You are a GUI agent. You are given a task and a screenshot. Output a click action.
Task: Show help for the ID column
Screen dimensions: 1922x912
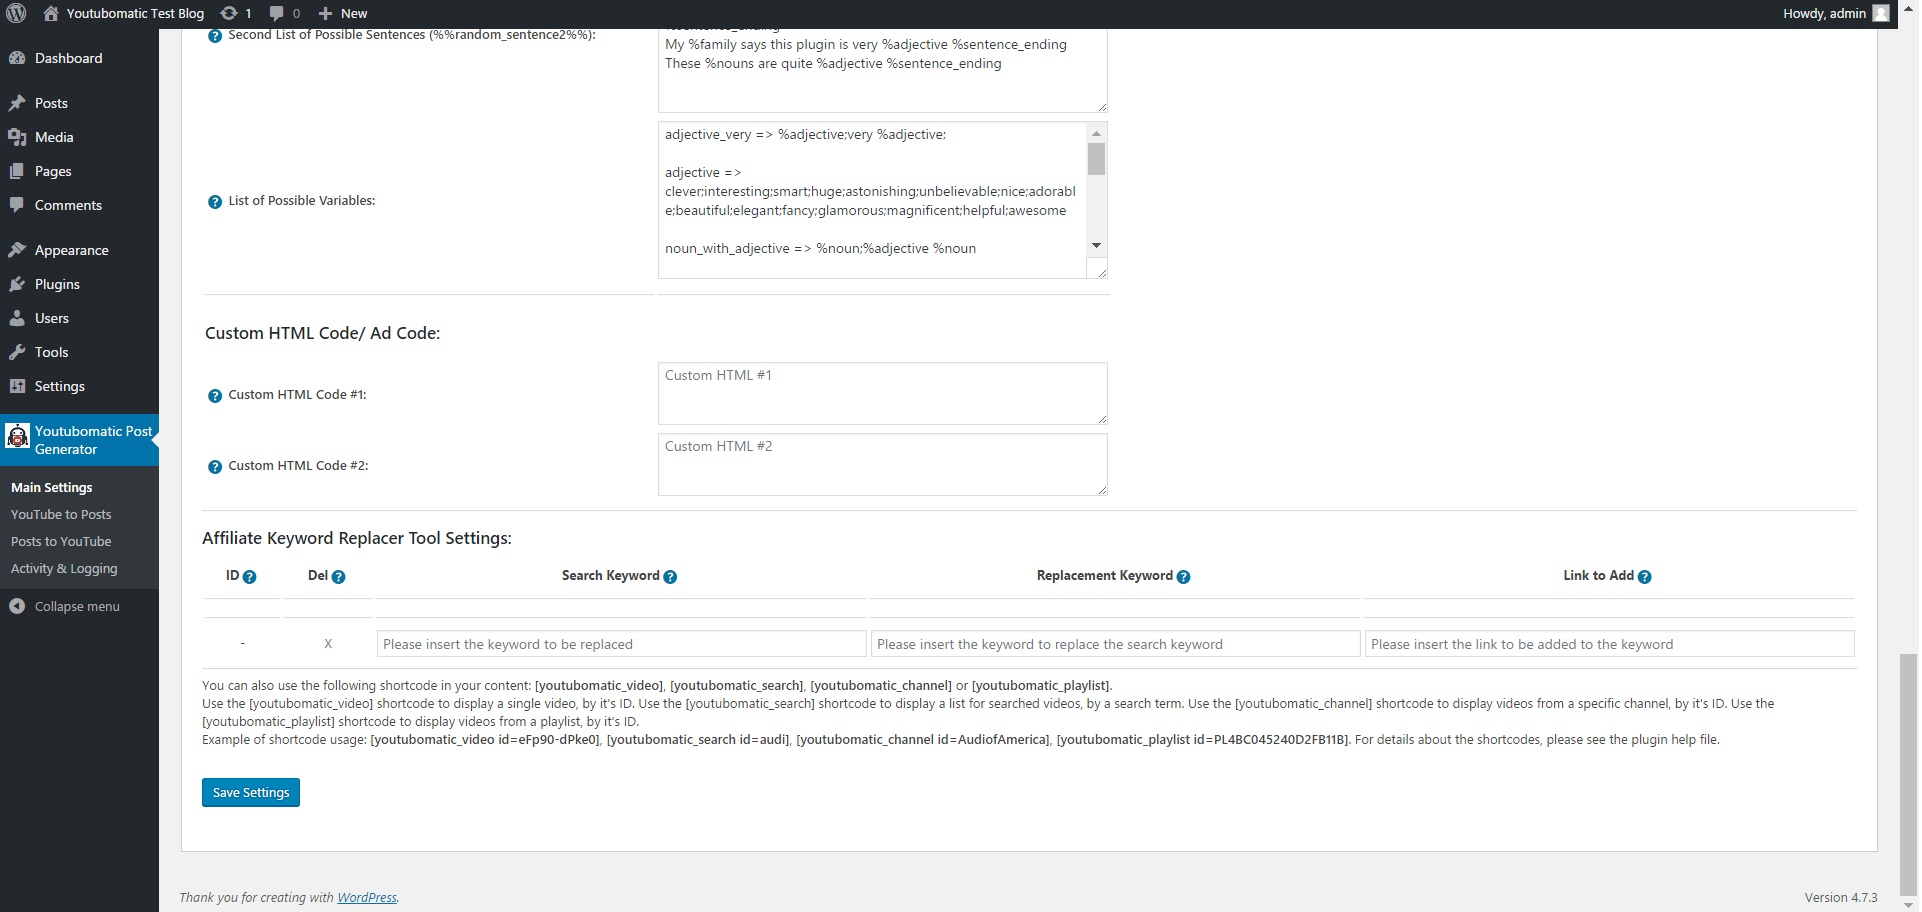point(250,577)
